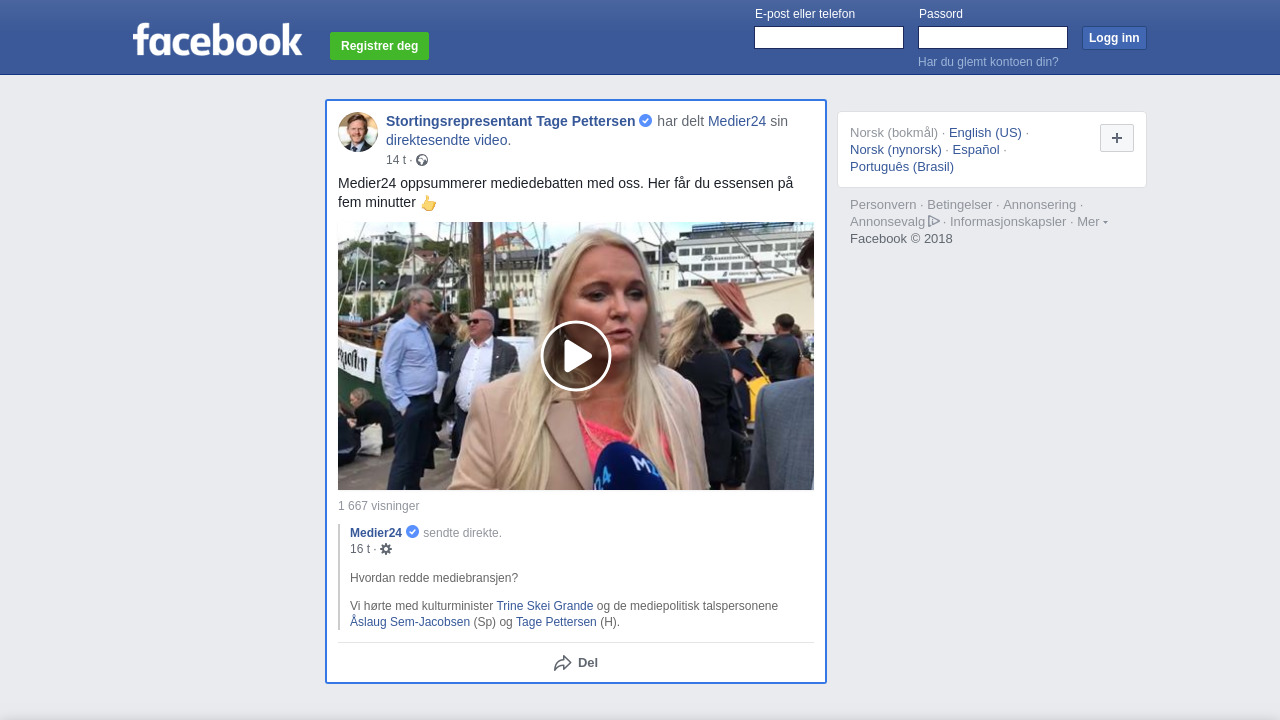Click the share arrow icon
The image size is (1280, 720).
tap(563, 663)
